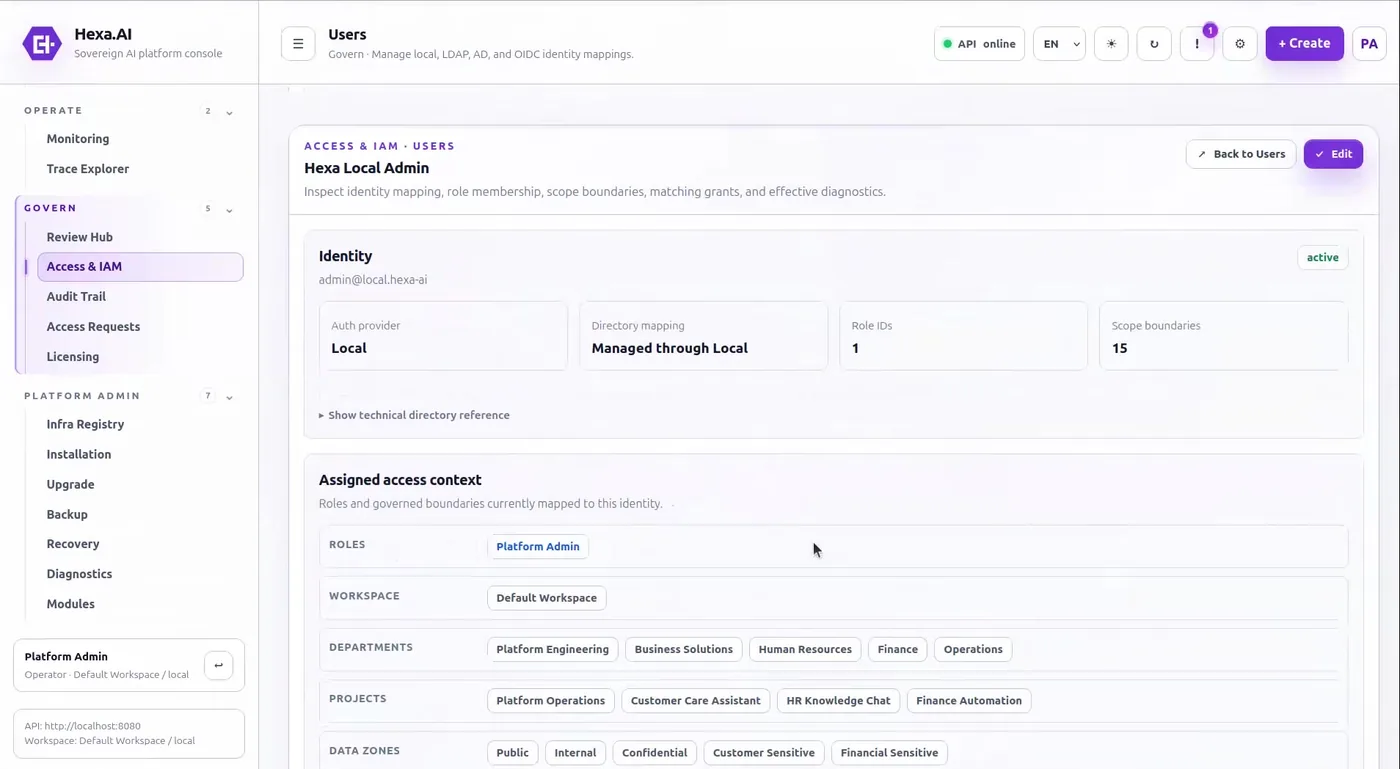Select the Internal data zone chip
This screenshot has height=769, width=1400.
click(x=575, y=753)
